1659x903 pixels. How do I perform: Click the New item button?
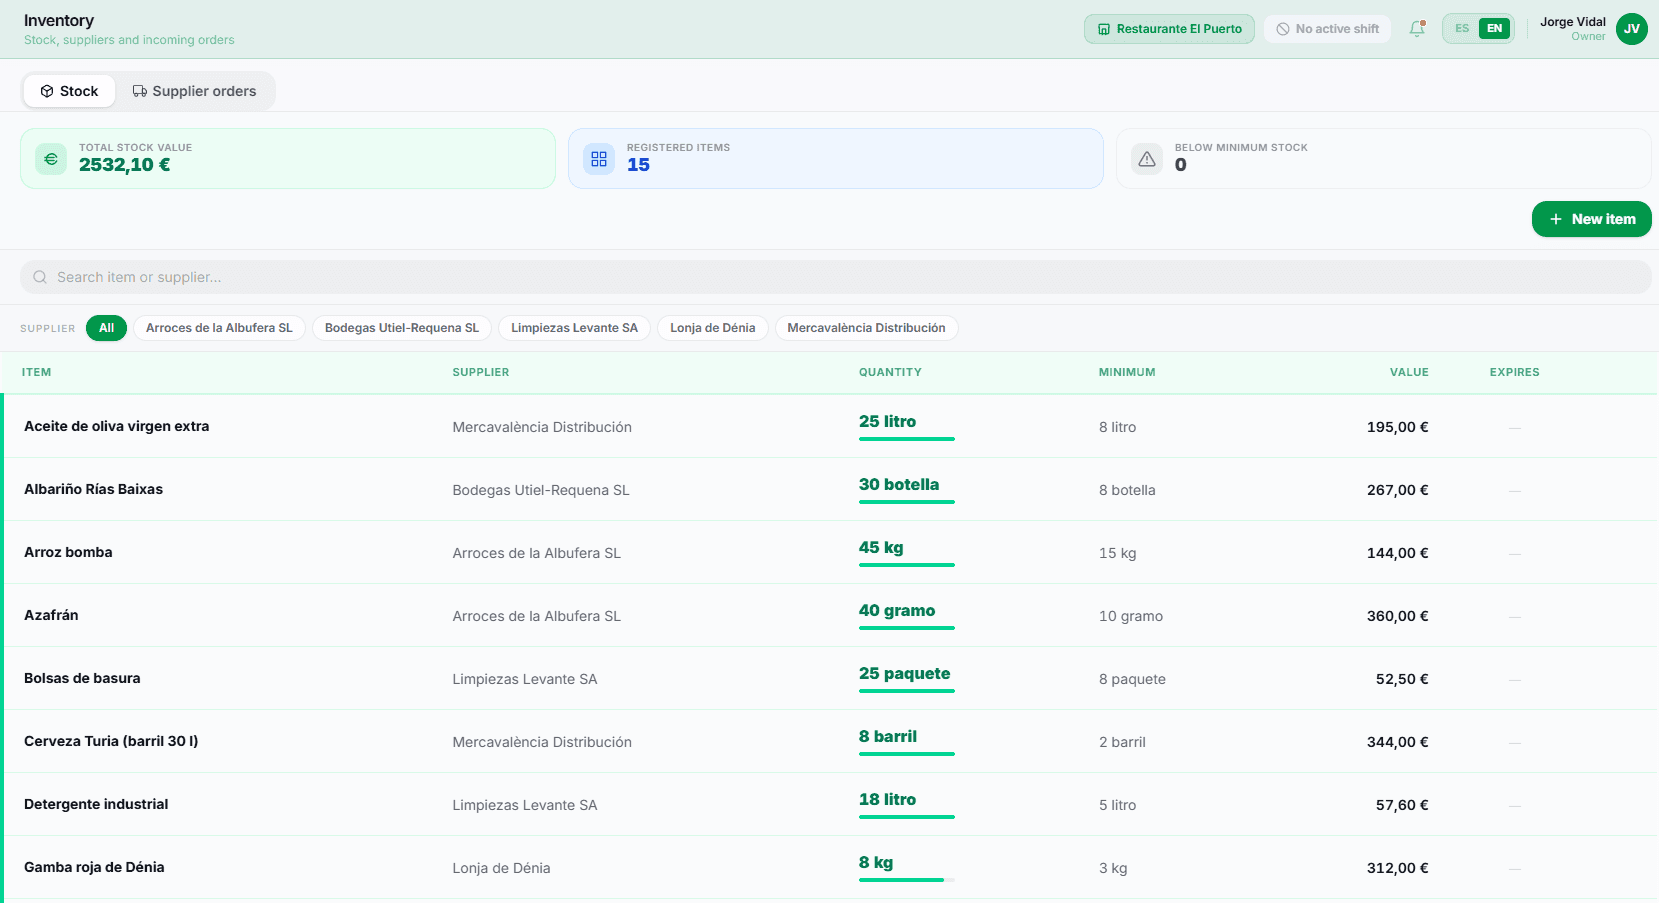[x=1591, y=219]
